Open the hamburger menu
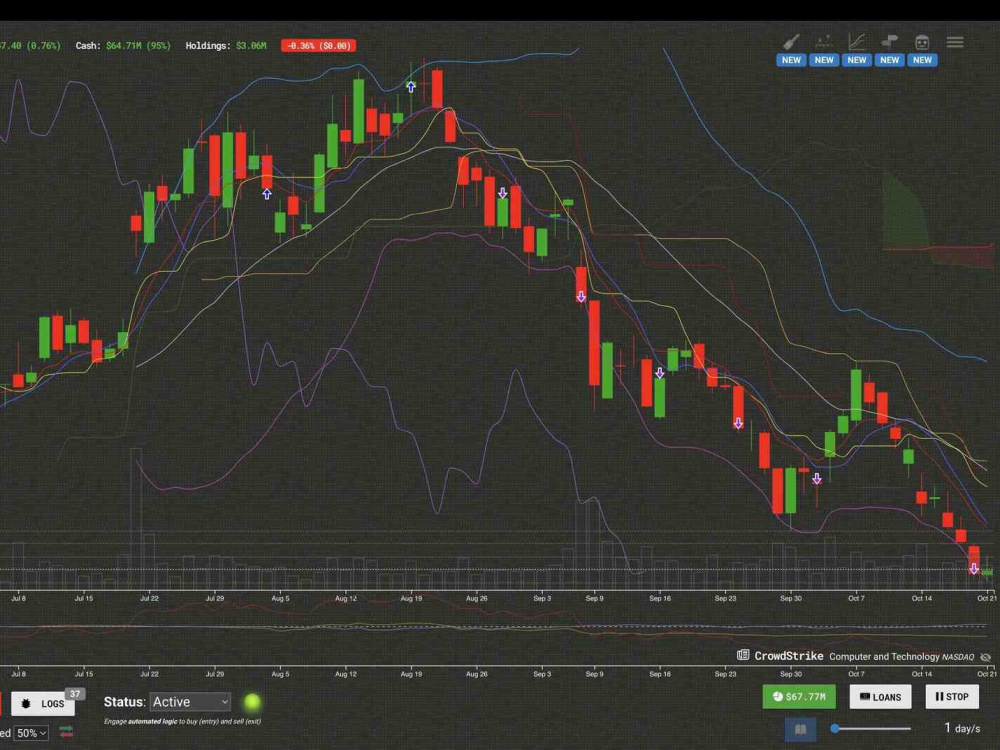Screen dimensions: 1000x750 click(x=955, y=42)
